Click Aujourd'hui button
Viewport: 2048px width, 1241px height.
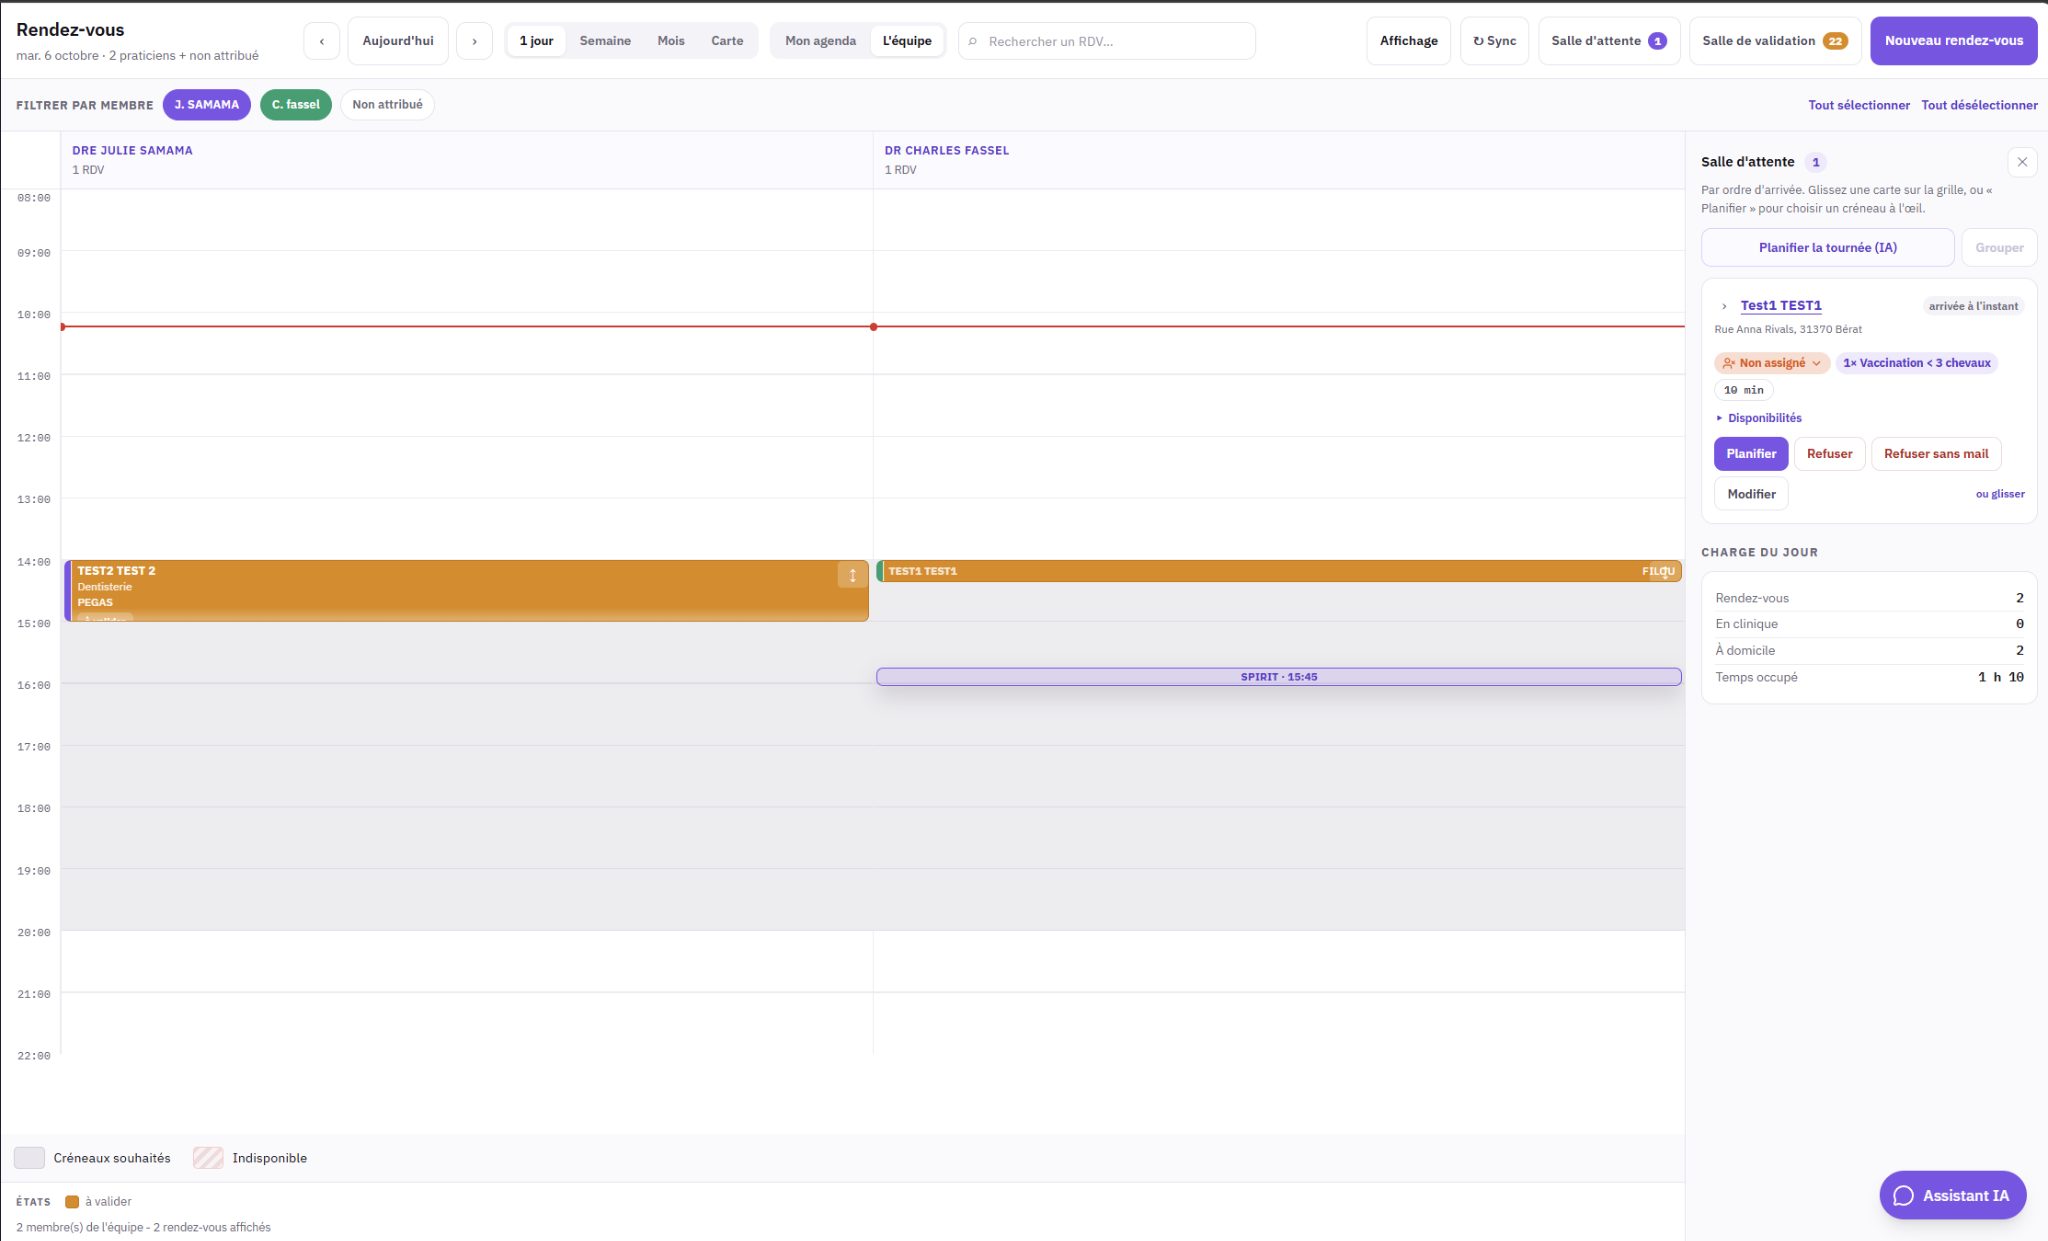pos(398,41)
